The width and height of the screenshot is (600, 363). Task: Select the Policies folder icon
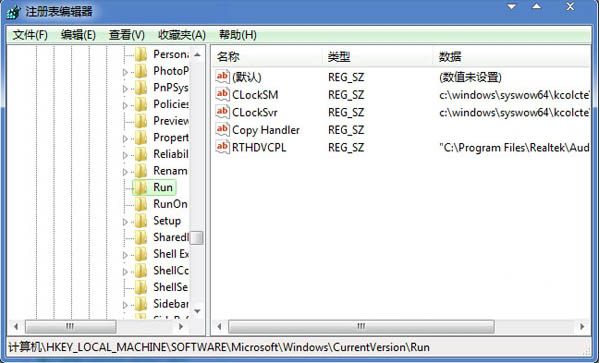[x=141, y=104]
